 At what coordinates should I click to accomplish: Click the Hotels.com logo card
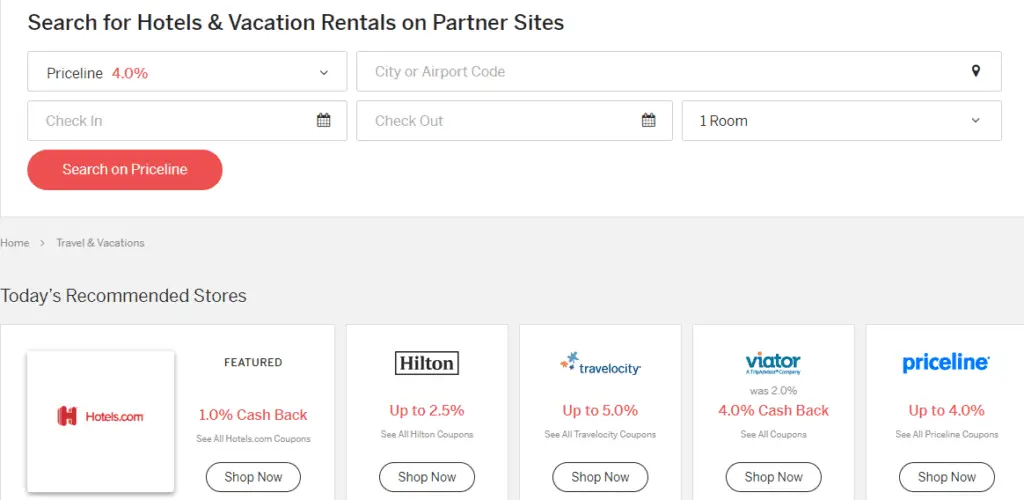101,421
